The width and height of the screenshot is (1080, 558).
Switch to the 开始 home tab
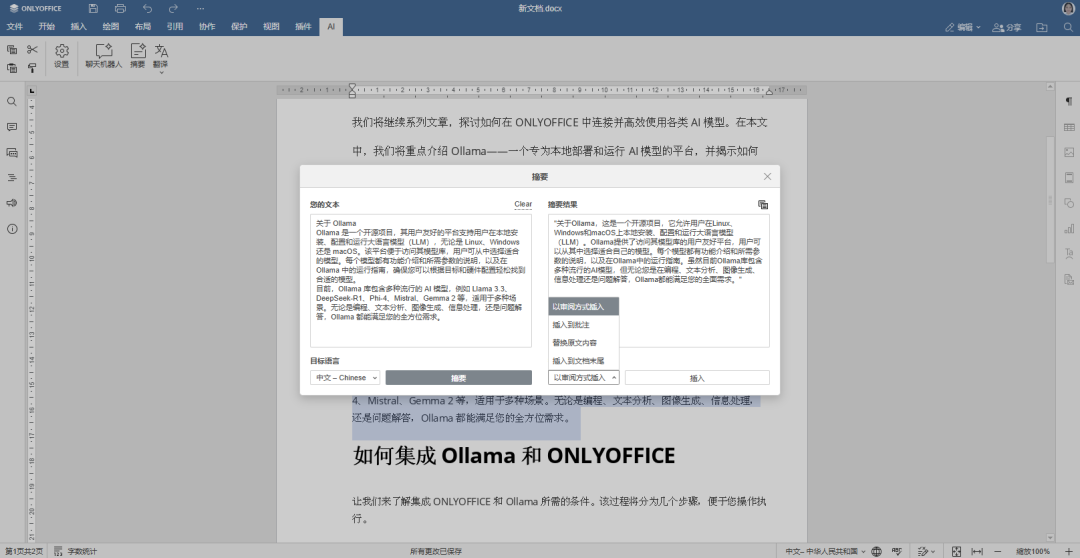point(46,27)
